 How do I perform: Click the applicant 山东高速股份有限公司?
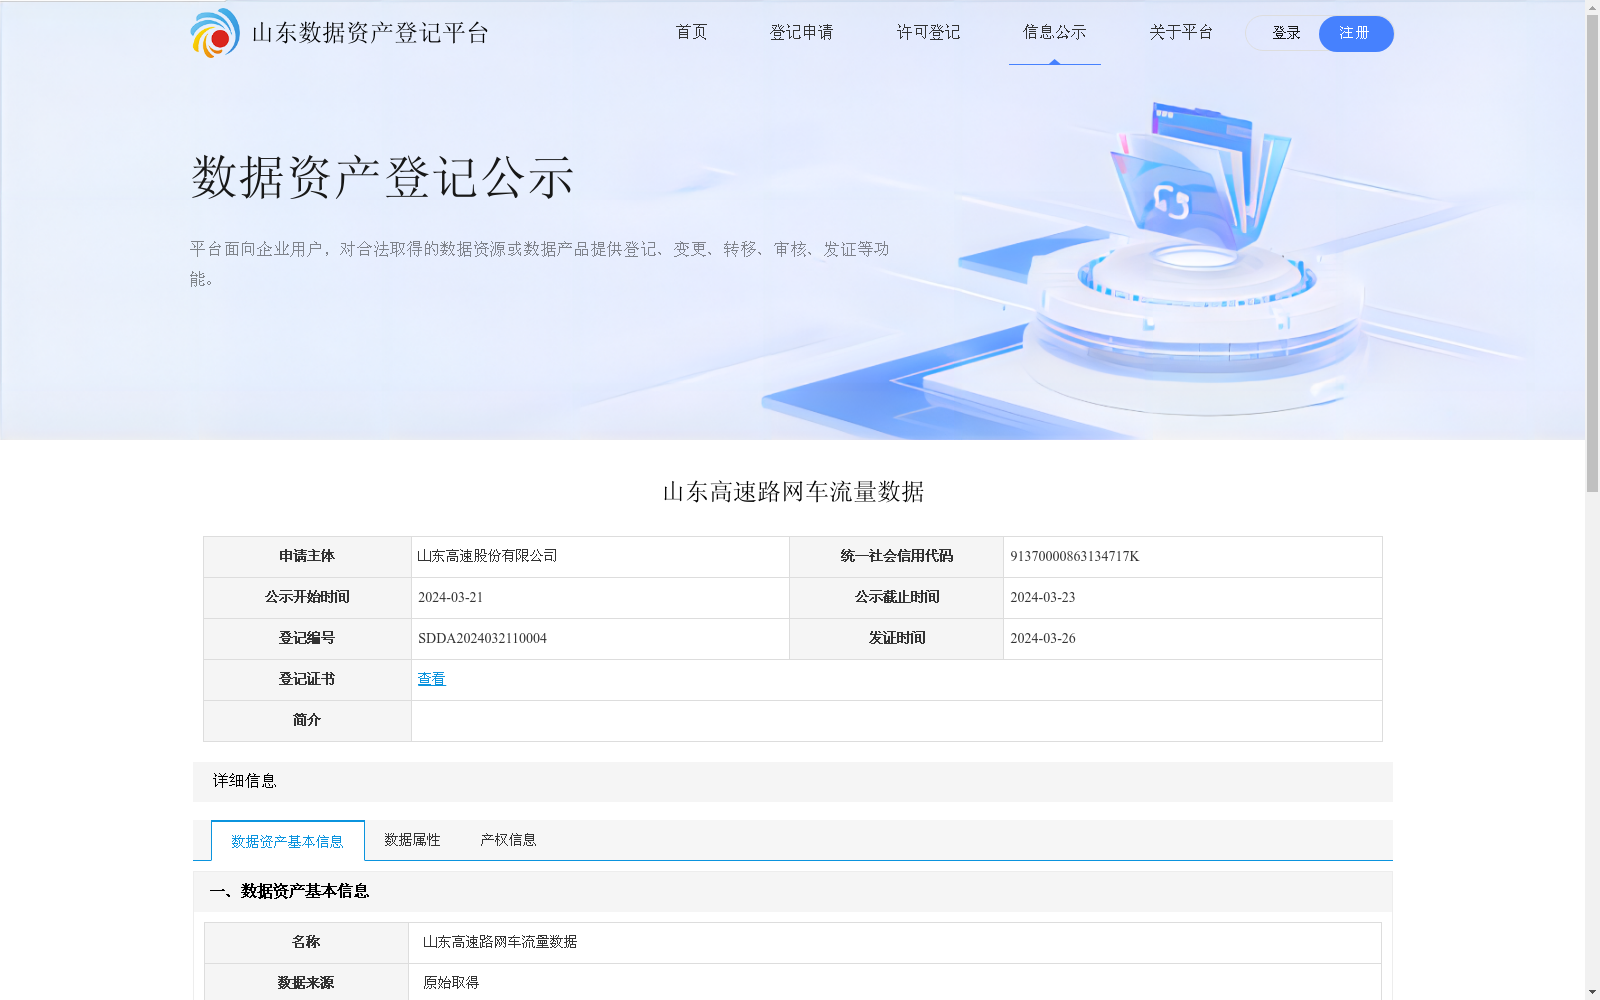point(487,556)
